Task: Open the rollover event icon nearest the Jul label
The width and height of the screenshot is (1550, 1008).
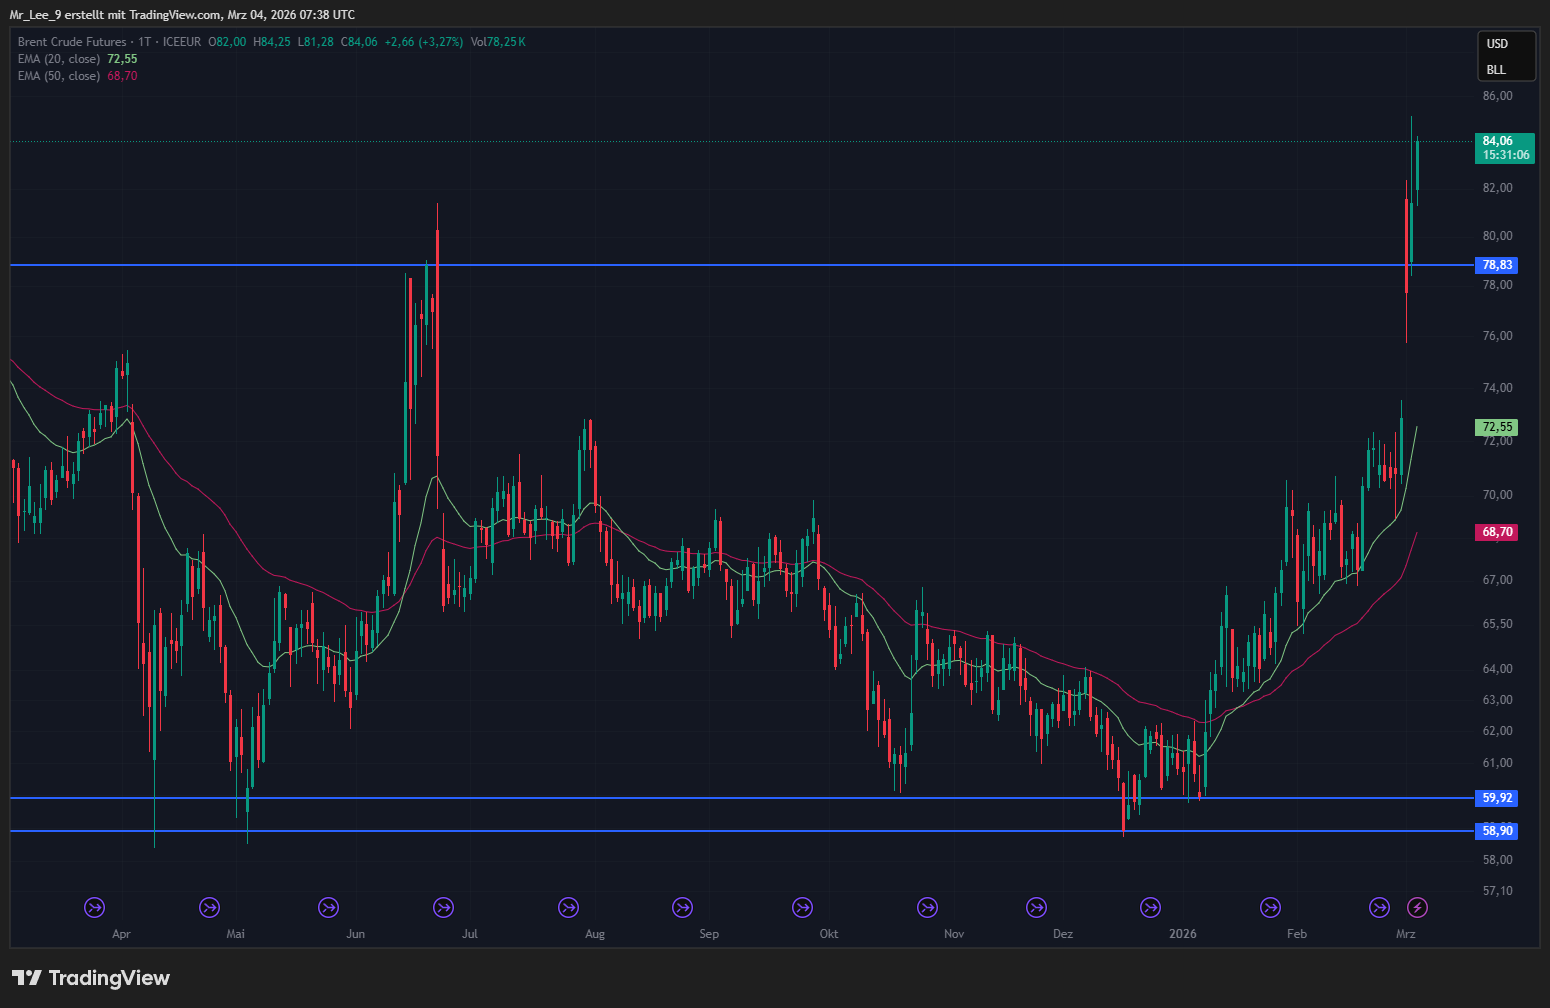Action: (x=443, y=907)
